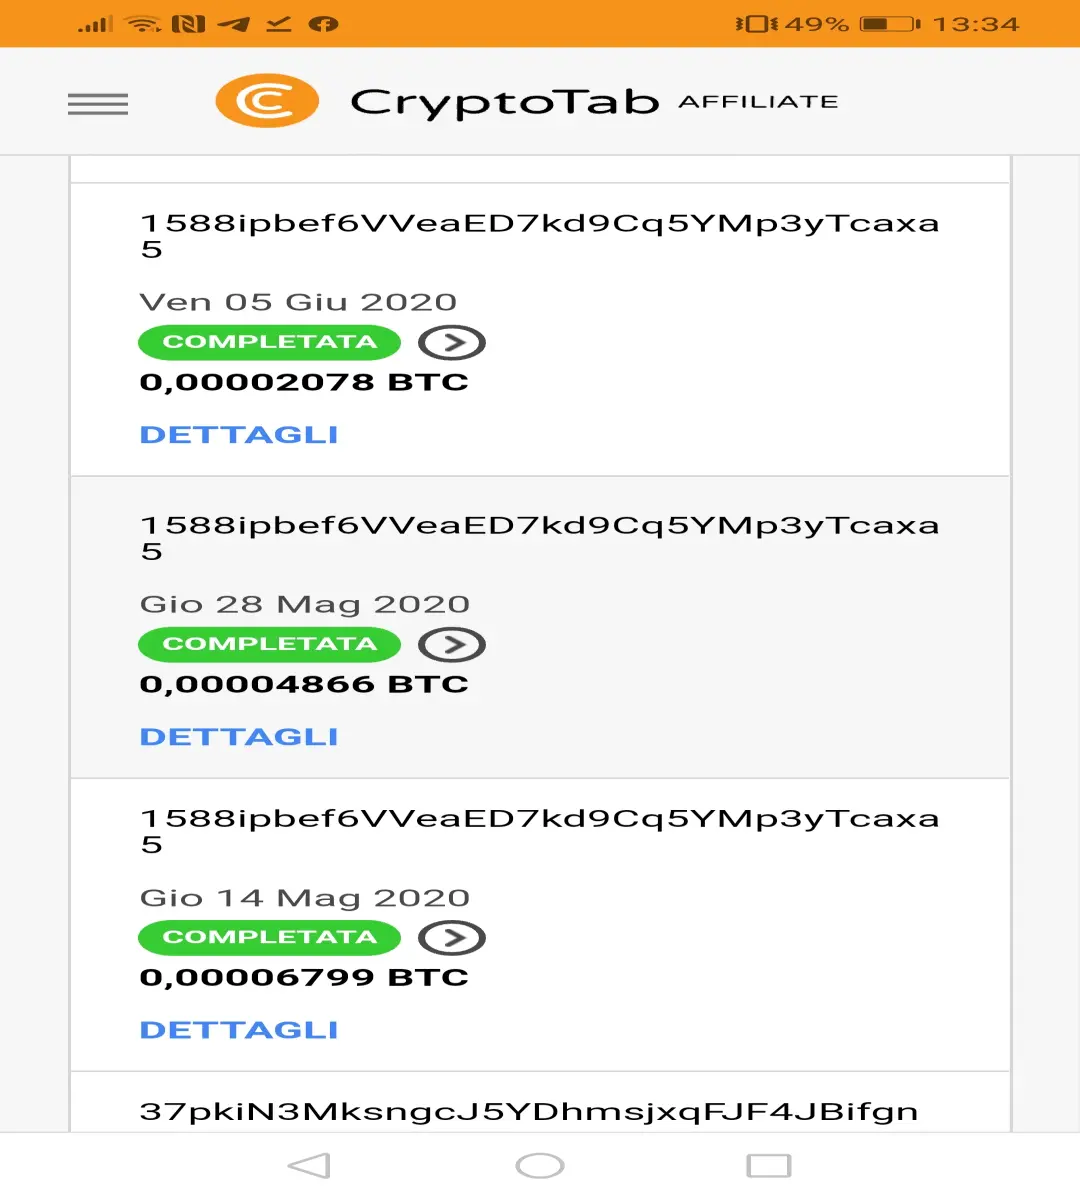Click the arrow icon for 14 Mag 2020 payment
Viewport: 1080px width, 1200px height.
coord(452,938)
